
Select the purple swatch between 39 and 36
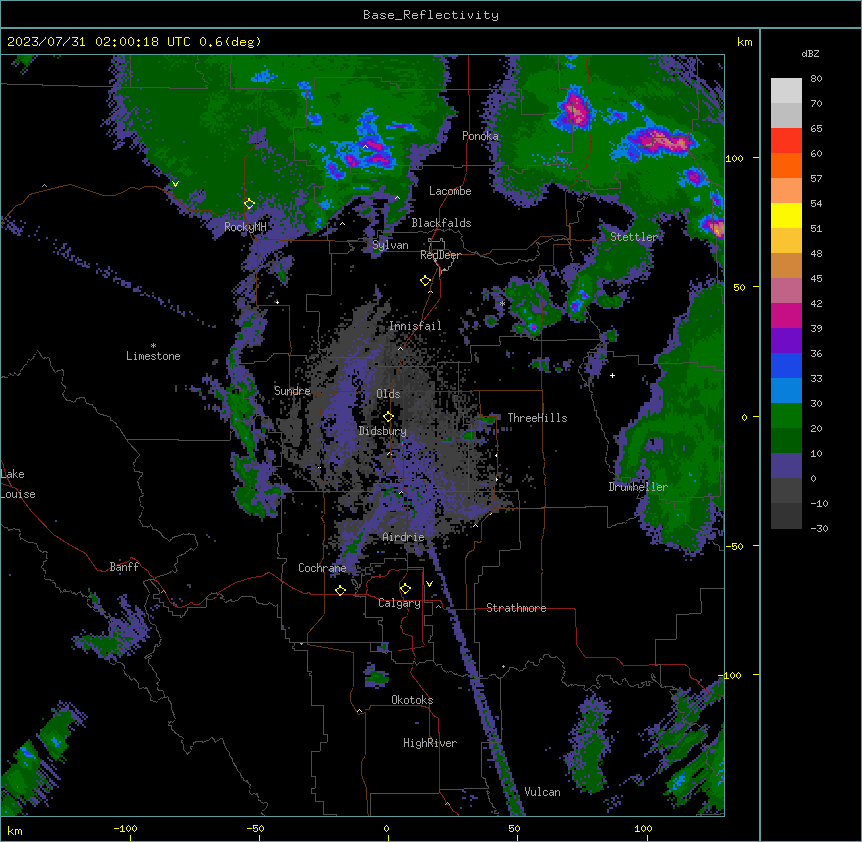[786, 341]
